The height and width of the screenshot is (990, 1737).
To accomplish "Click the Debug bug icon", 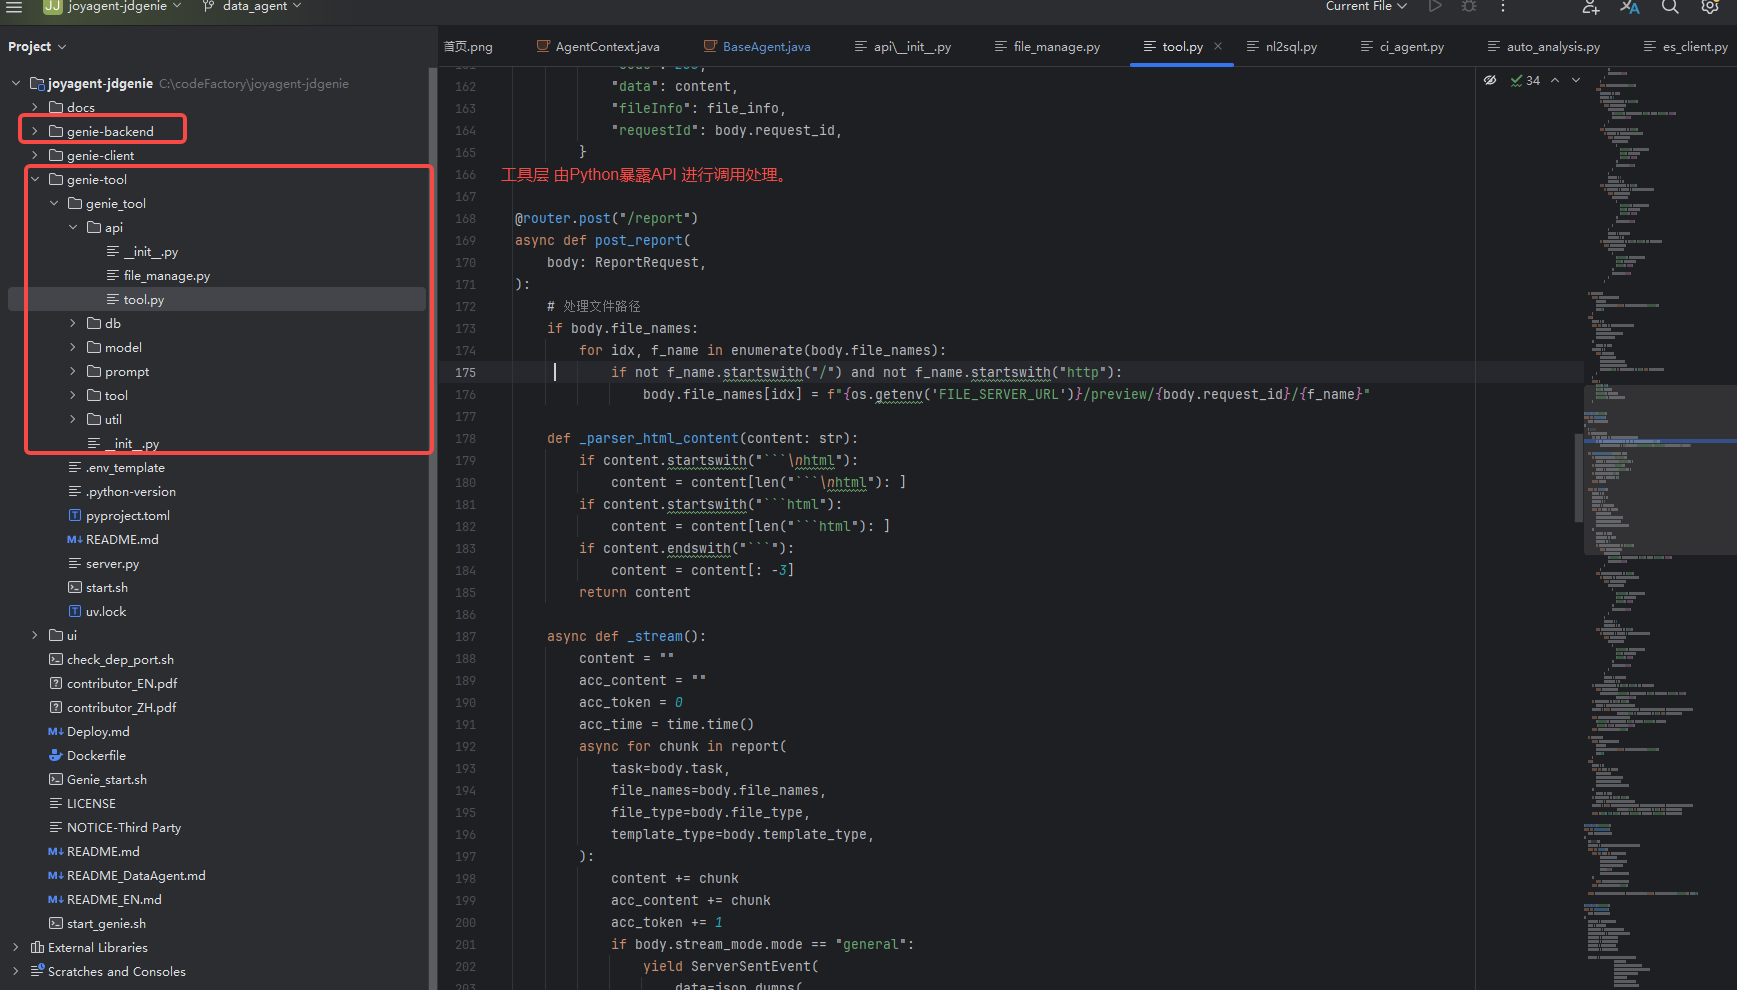I will click(x=1469, y=6).
